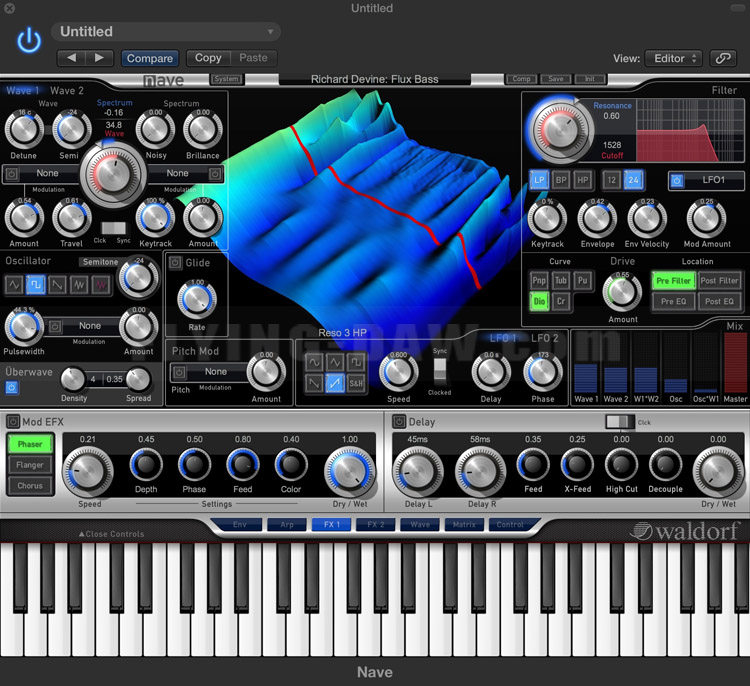Go to previous preset arrow

(x=71, y=58)
